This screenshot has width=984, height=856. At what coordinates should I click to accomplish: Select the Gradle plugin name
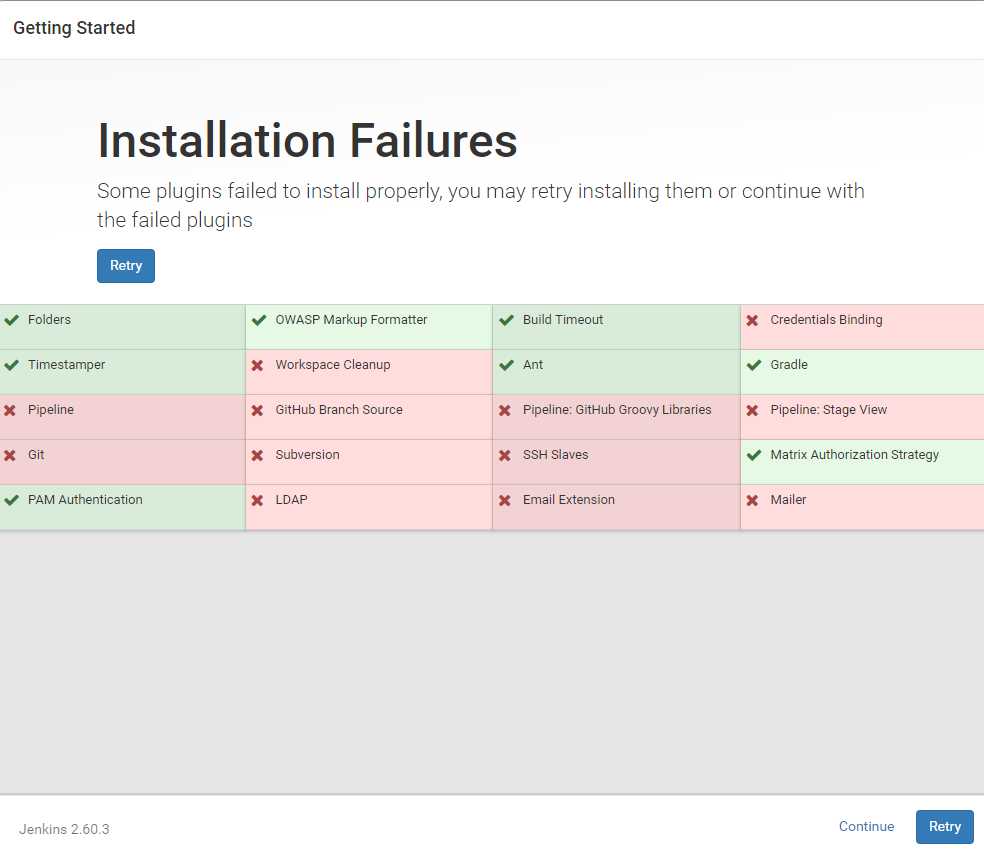[x=789, y=365]
